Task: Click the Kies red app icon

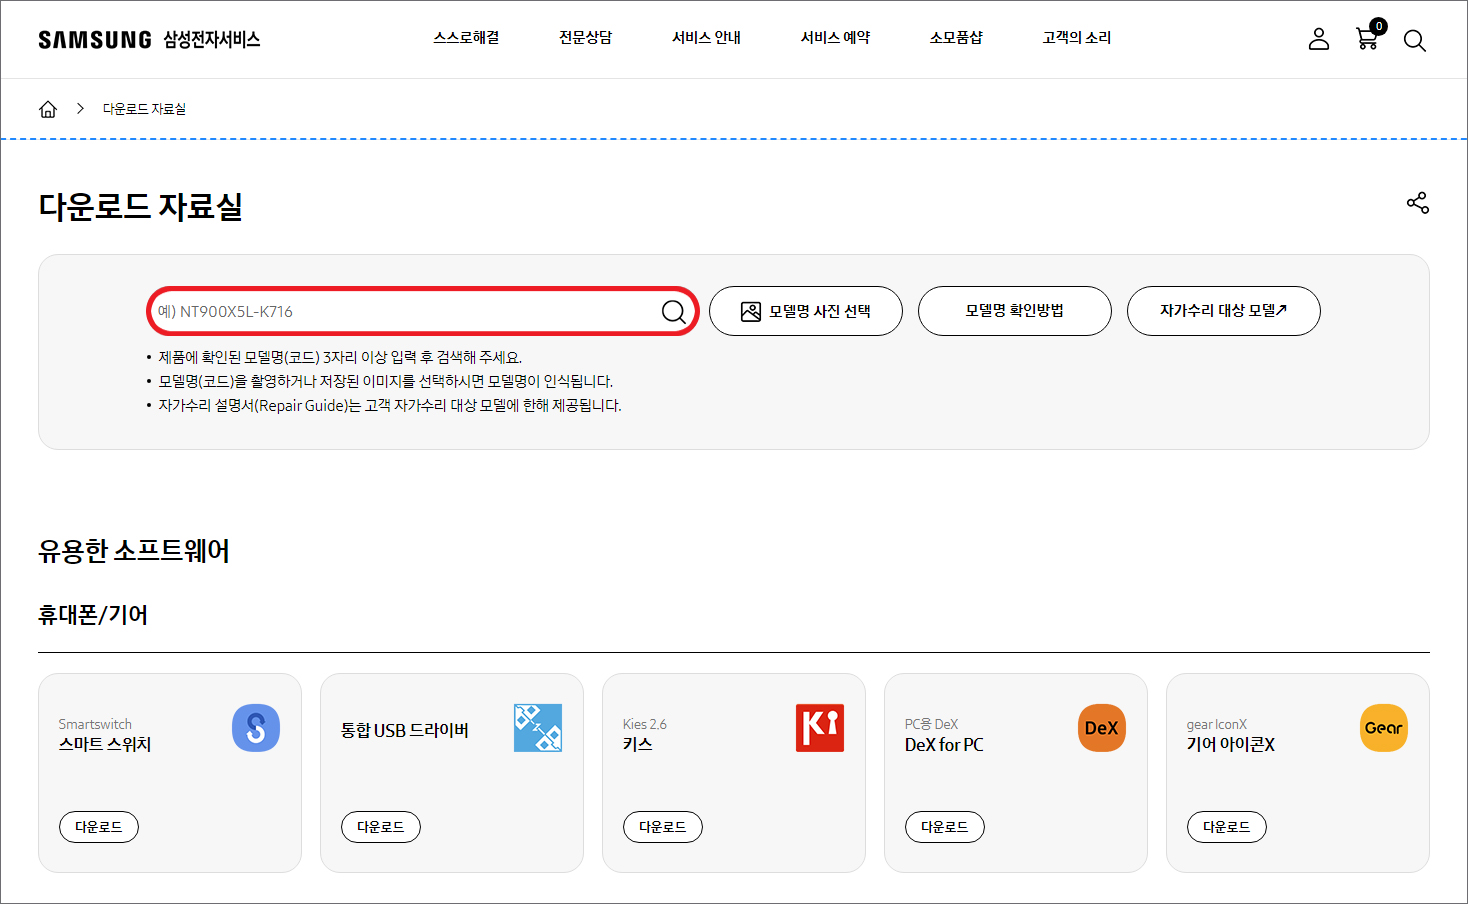Action: tap(820, 728)
